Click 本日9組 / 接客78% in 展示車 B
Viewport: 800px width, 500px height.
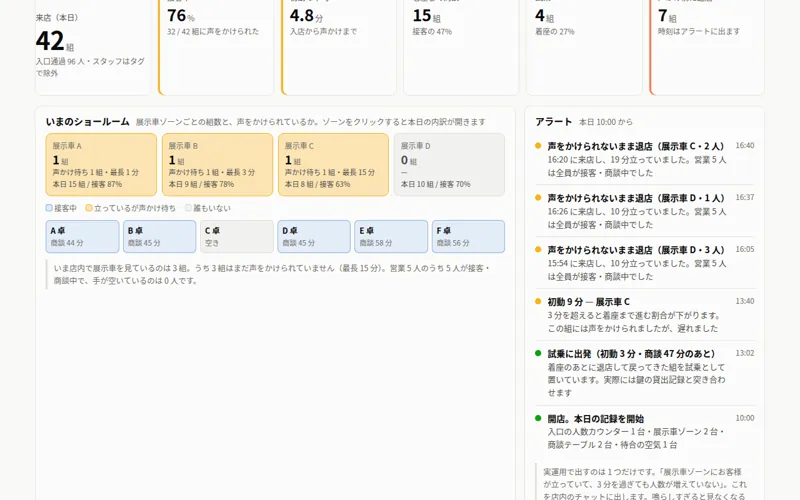pos(201,184)
